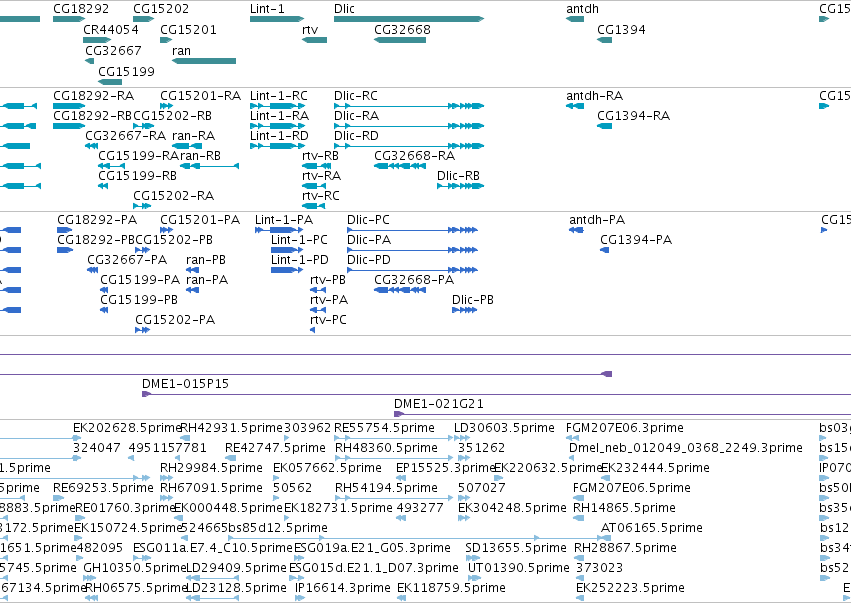
Task: Select the Dlic-RC transcript label
Action: 356,96
